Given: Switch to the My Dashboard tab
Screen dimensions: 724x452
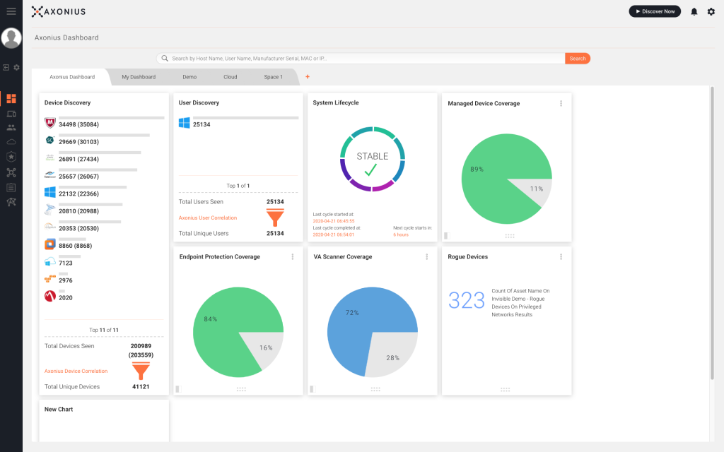Looking at the screenshot, I should point(139,77).
